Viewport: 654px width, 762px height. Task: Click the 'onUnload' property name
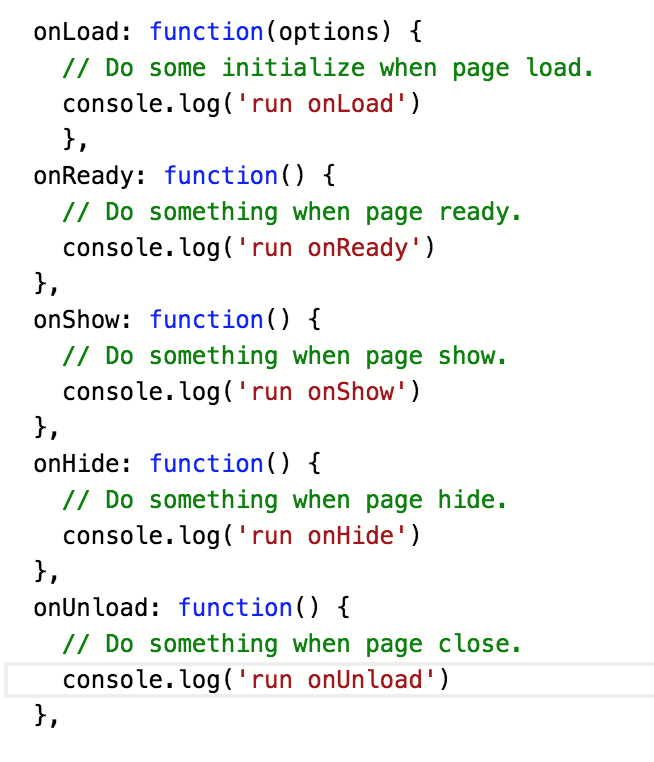90,608
